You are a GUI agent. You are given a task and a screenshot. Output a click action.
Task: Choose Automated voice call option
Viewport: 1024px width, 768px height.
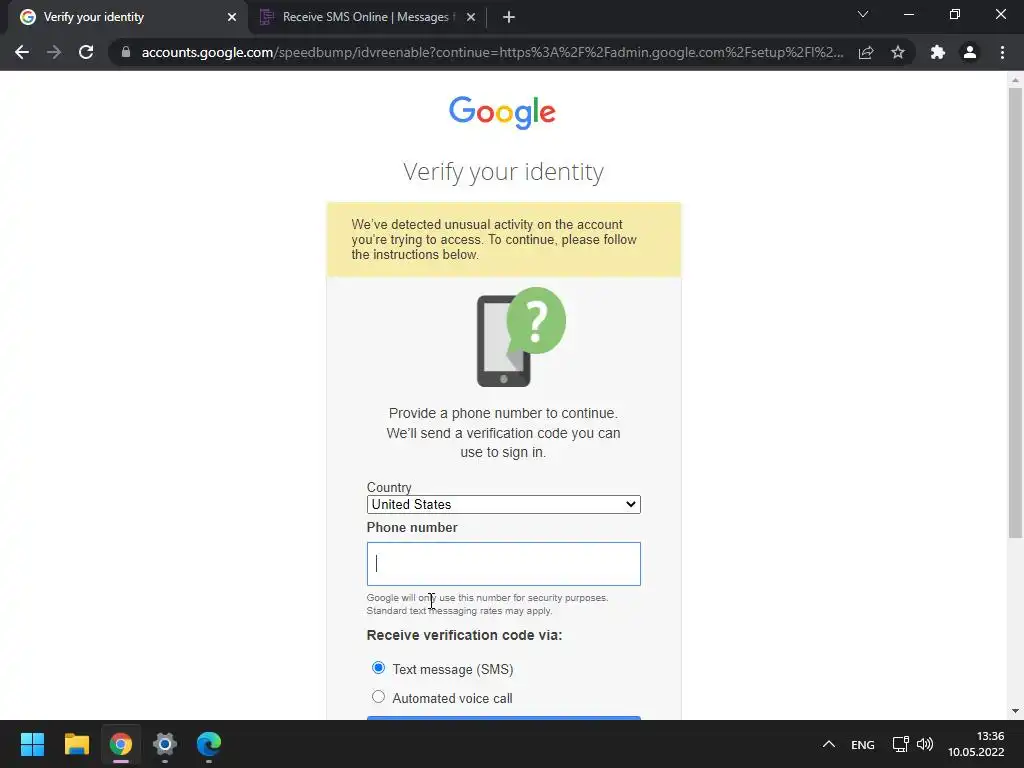click(x=378, y=697)
